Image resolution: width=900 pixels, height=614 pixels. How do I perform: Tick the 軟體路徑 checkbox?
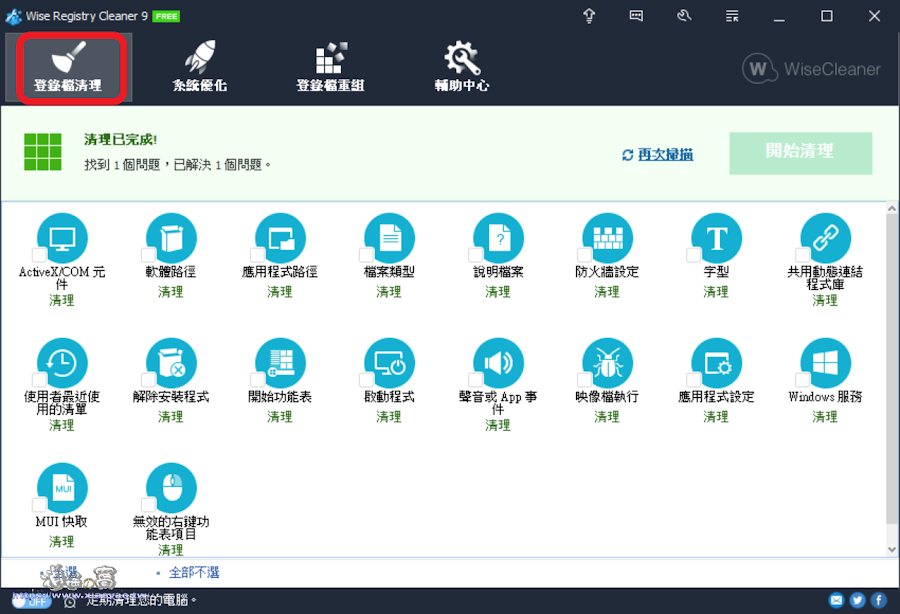pyautogui.click(x=149, y=255)
